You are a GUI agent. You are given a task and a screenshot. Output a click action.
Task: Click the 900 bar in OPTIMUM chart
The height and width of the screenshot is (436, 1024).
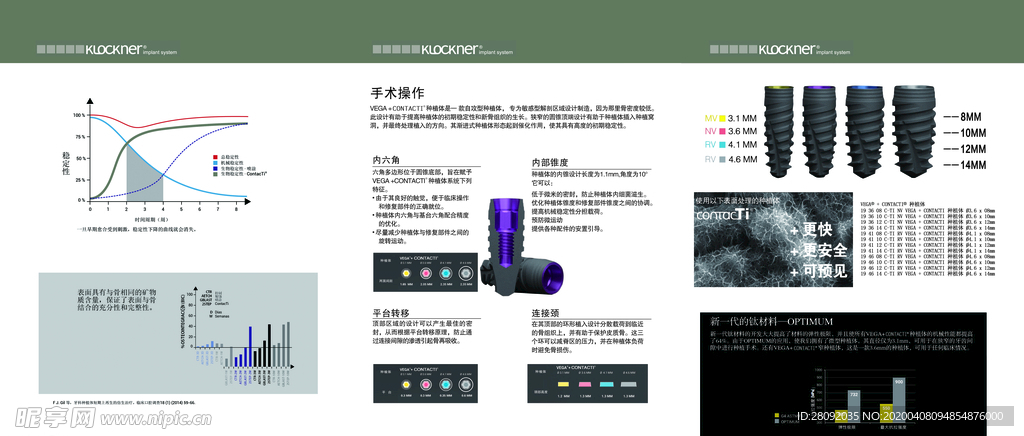point(899,398)
